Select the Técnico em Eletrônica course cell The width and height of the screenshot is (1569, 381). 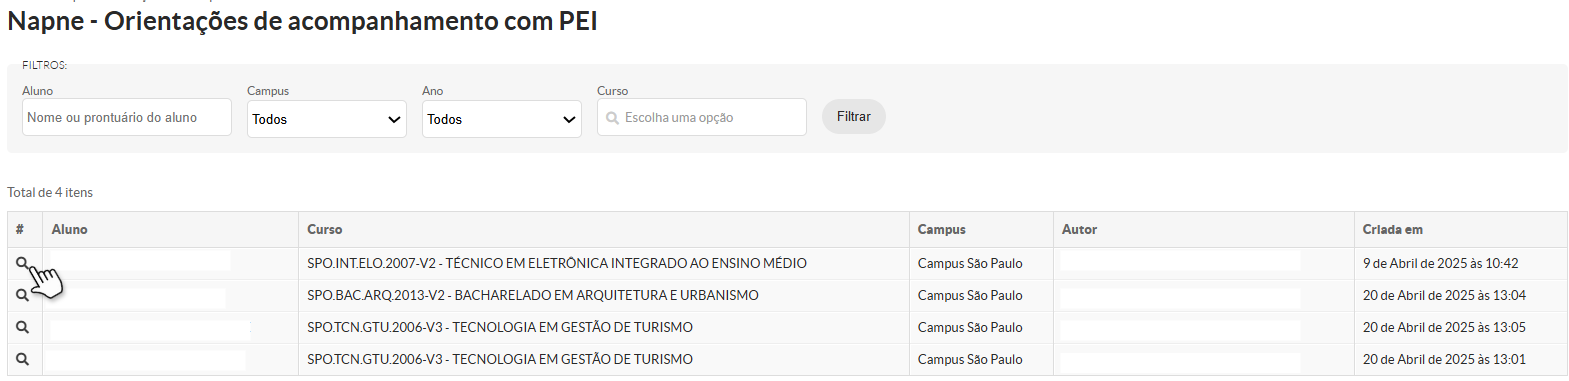click(x=557, y=263)
